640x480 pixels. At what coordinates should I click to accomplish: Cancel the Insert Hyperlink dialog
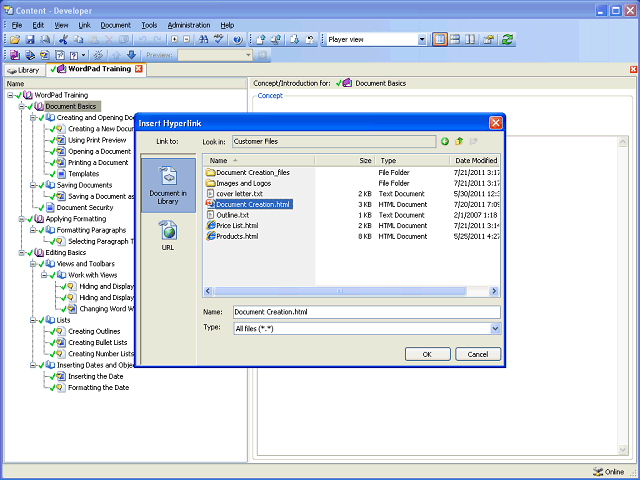(478, 354)
